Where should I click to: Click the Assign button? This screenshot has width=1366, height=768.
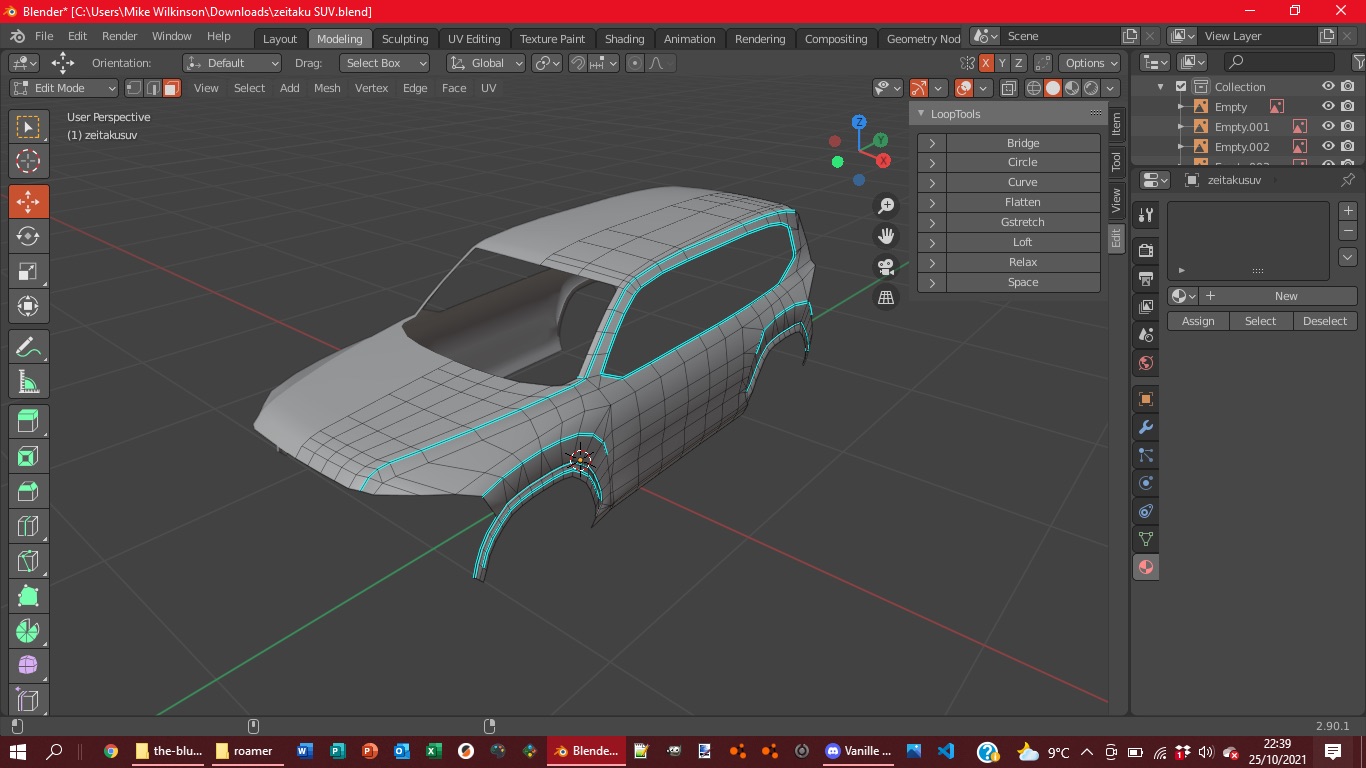click(1198, 321)
